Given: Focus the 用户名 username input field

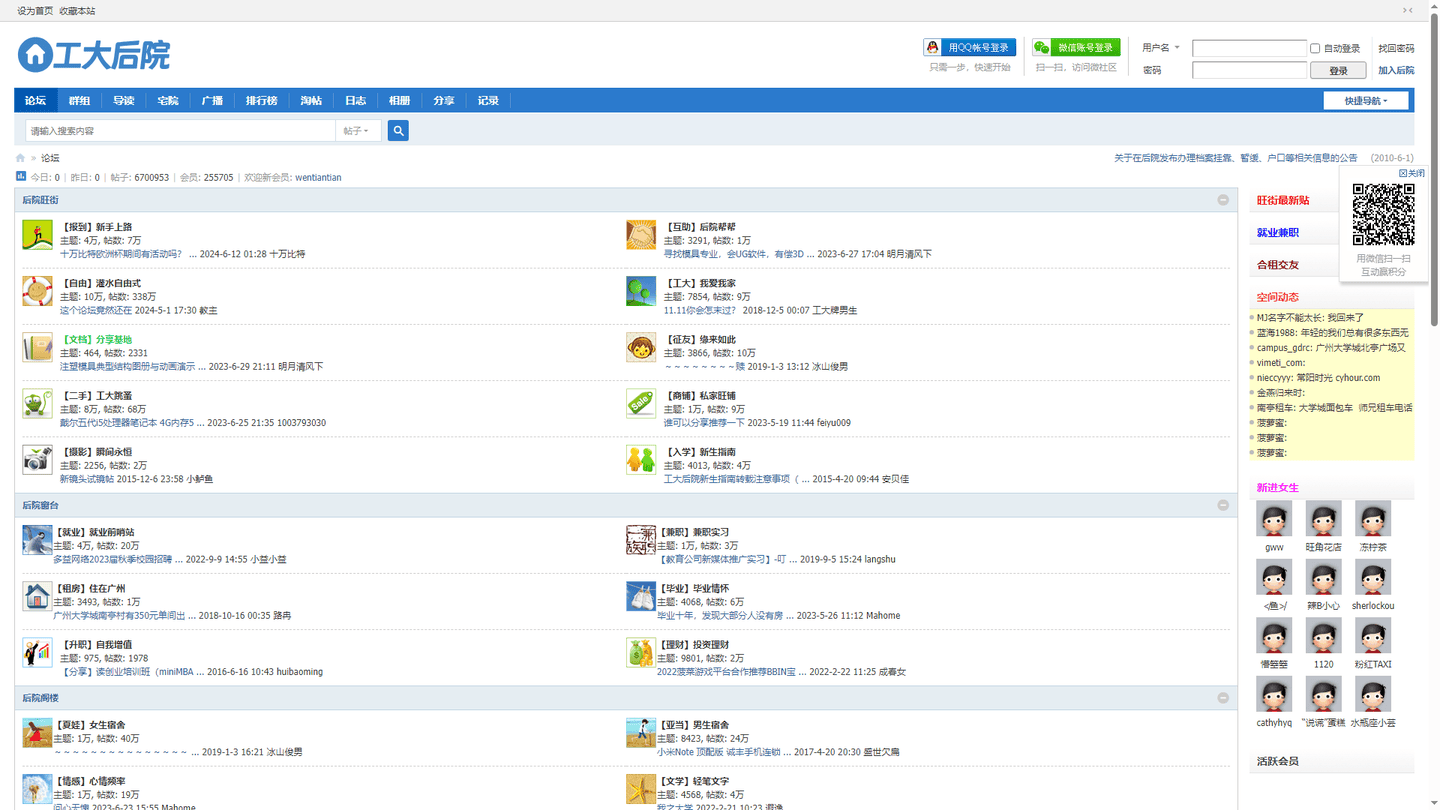Looking at the screenshot, I should tap(1250, 48).
